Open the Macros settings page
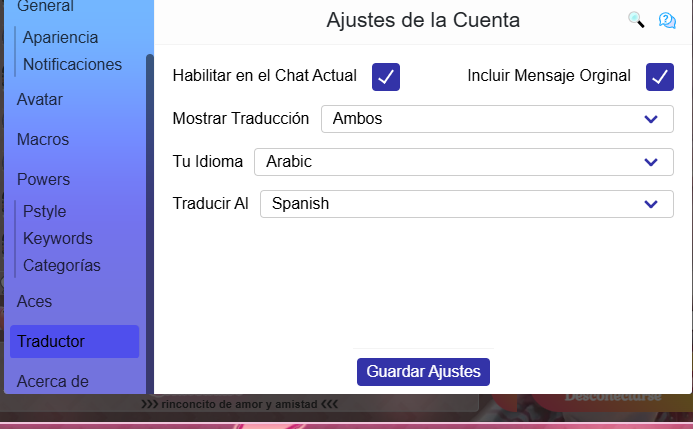 (43, 140)
